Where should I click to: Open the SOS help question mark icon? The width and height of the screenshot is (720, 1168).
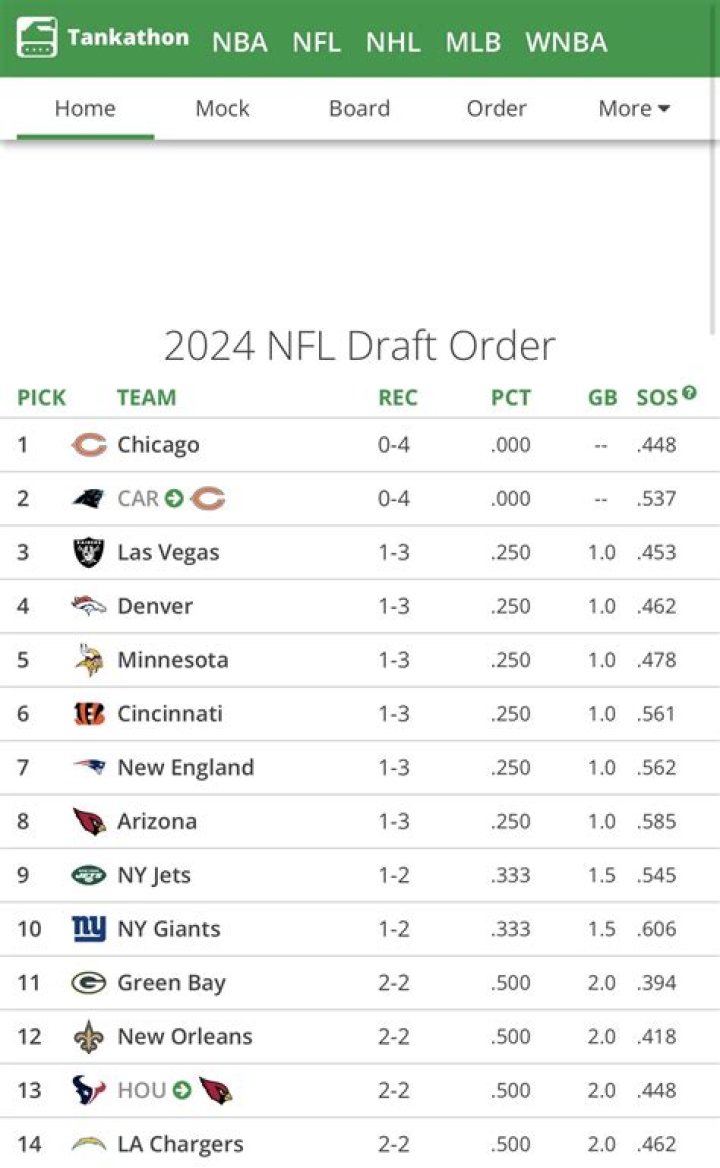tap(689, 391)
